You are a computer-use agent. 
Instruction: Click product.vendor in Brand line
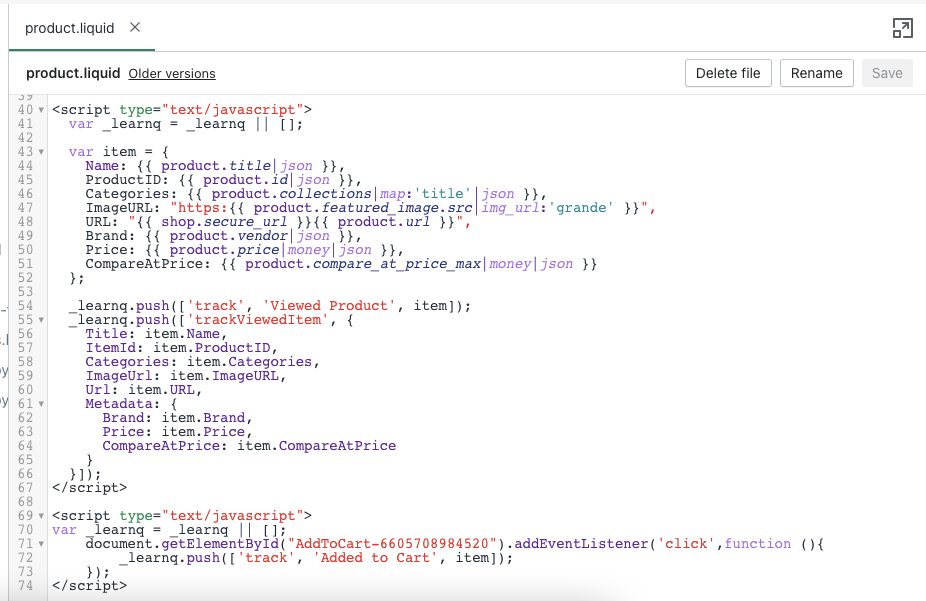click(x=228, y=236)
